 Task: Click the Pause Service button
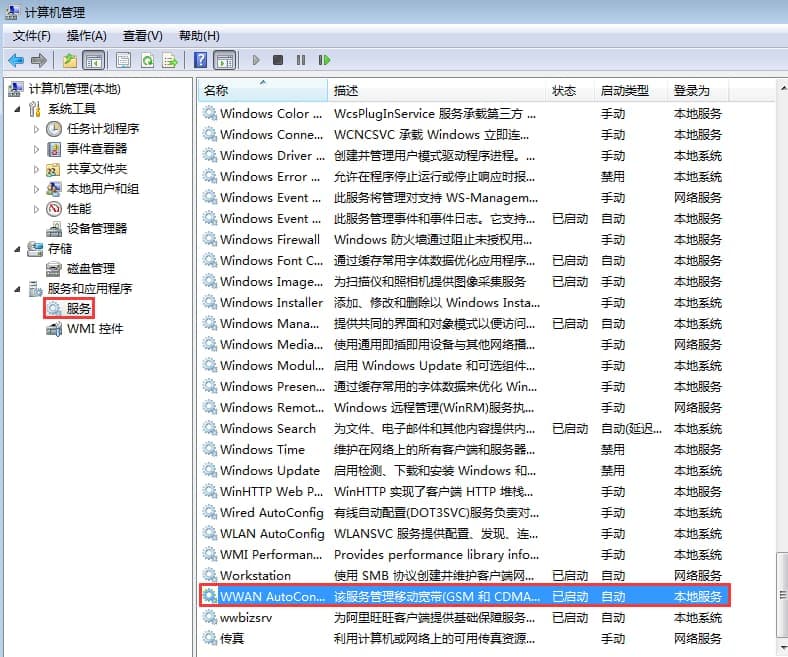click(x=301, y=60)
